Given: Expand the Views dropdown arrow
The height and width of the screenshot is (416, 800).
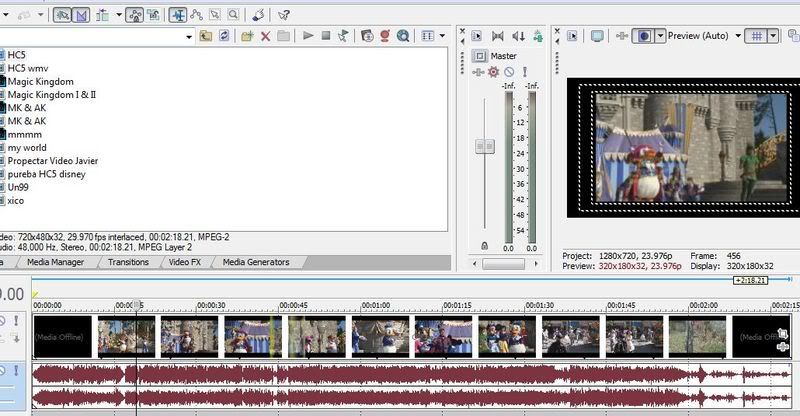Looking at the screenshot, I should click(442, 36).
